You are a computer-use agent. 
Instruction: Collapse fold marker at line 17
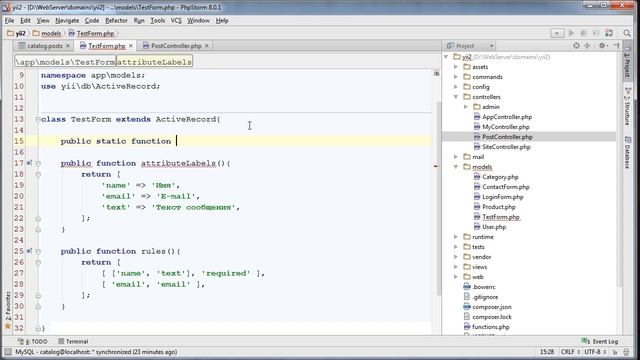(x=38, y=163)
